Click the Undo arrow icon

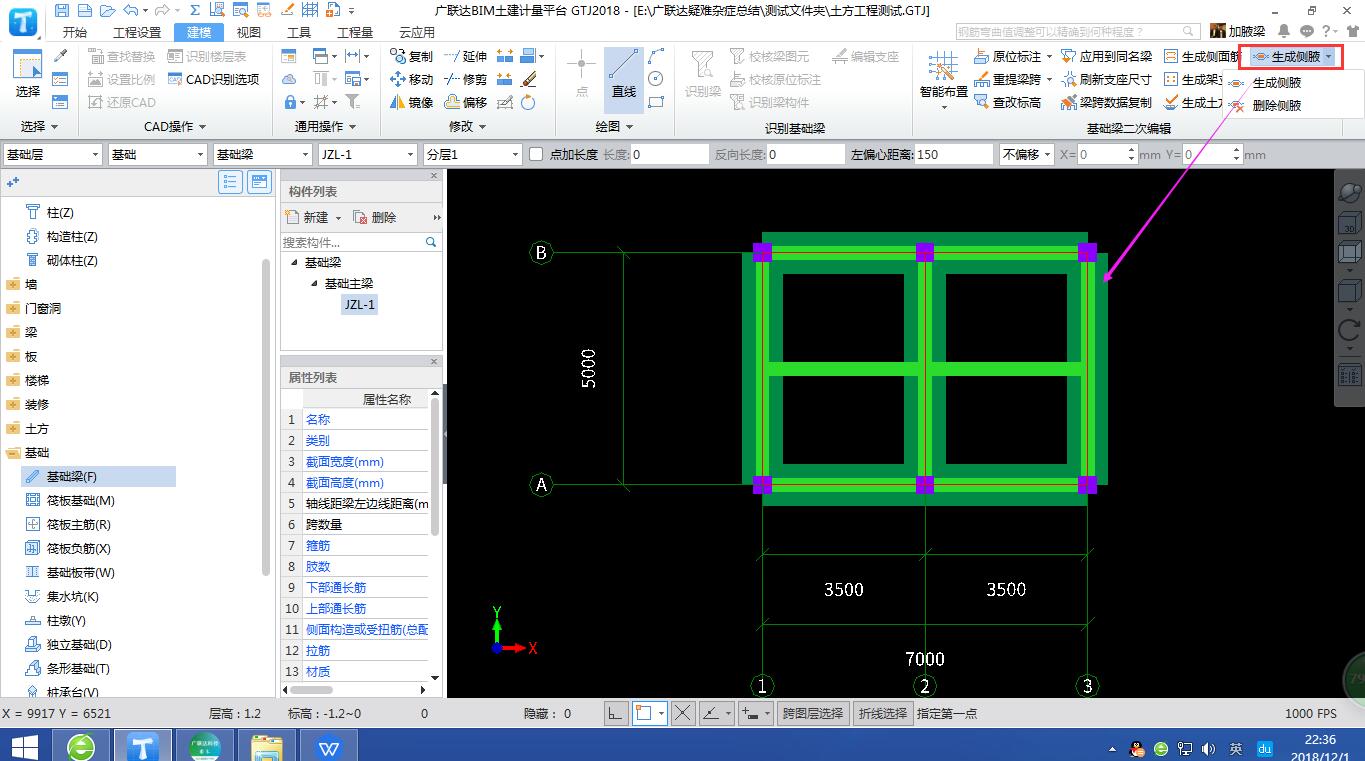click(130, 11)
